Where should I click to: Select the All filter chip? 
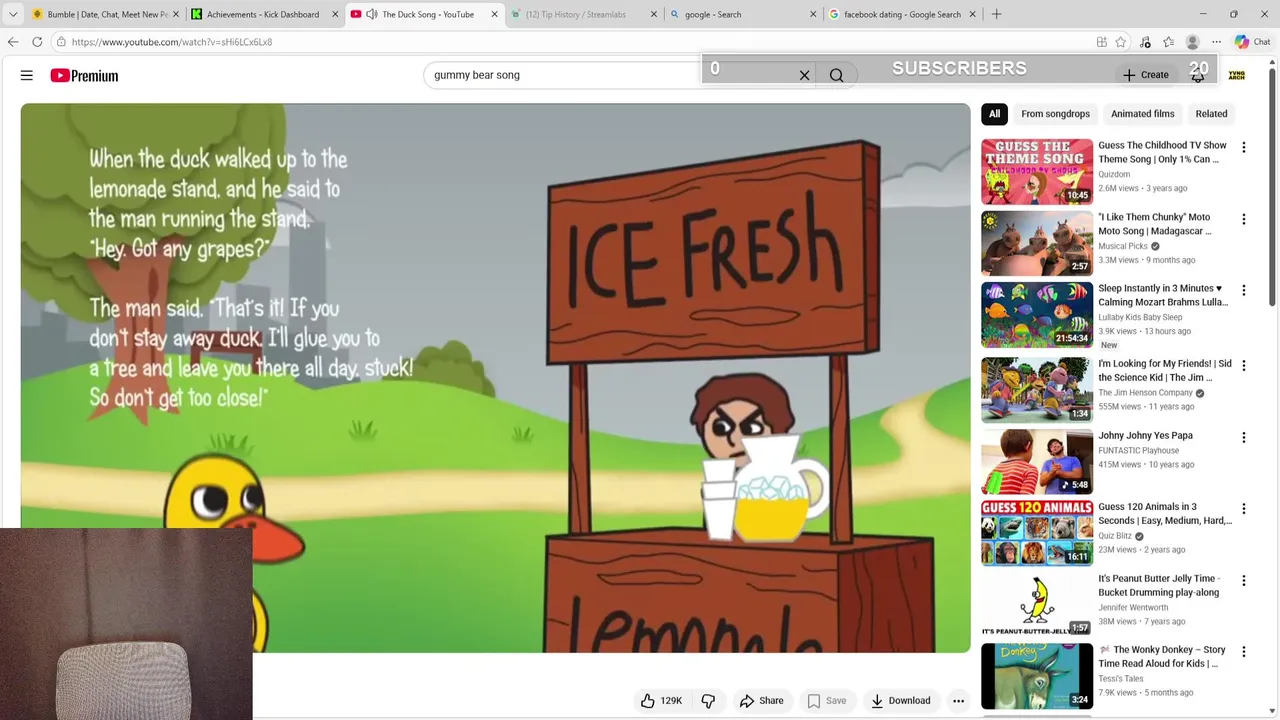pos(994,114)
